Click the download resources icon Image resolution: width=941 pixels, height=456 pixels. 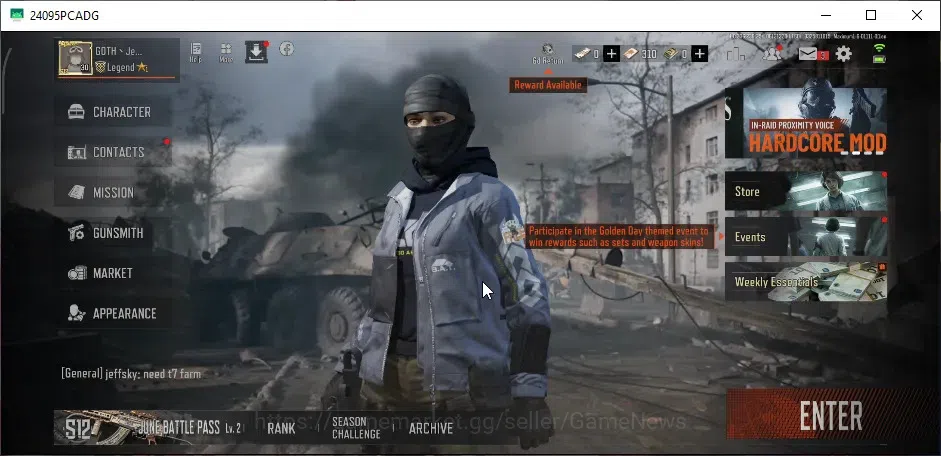(256, 52)
